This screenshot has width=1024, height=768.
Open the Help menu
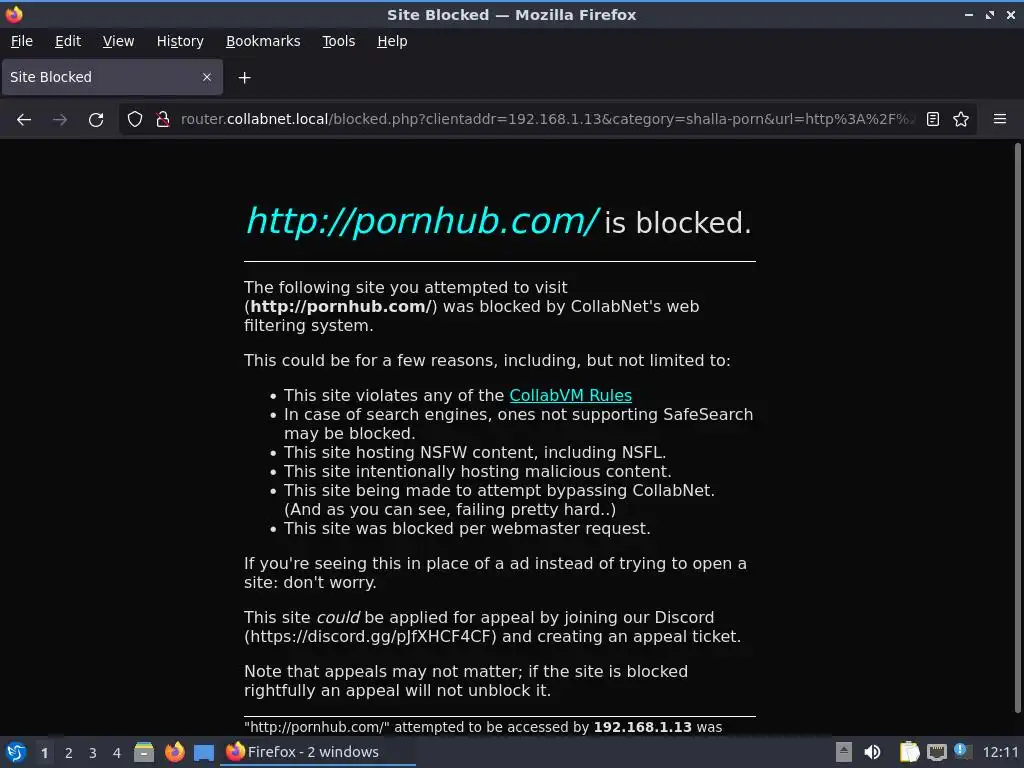click(x=392, y=41)
